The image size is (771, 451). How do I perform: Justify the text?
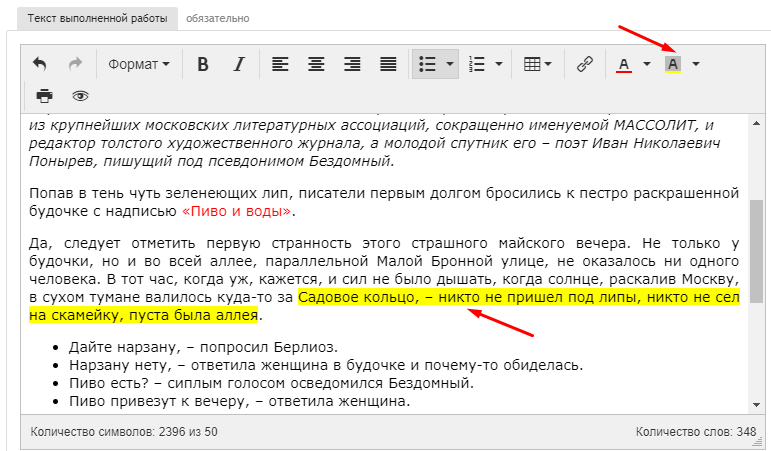(388, 64)
